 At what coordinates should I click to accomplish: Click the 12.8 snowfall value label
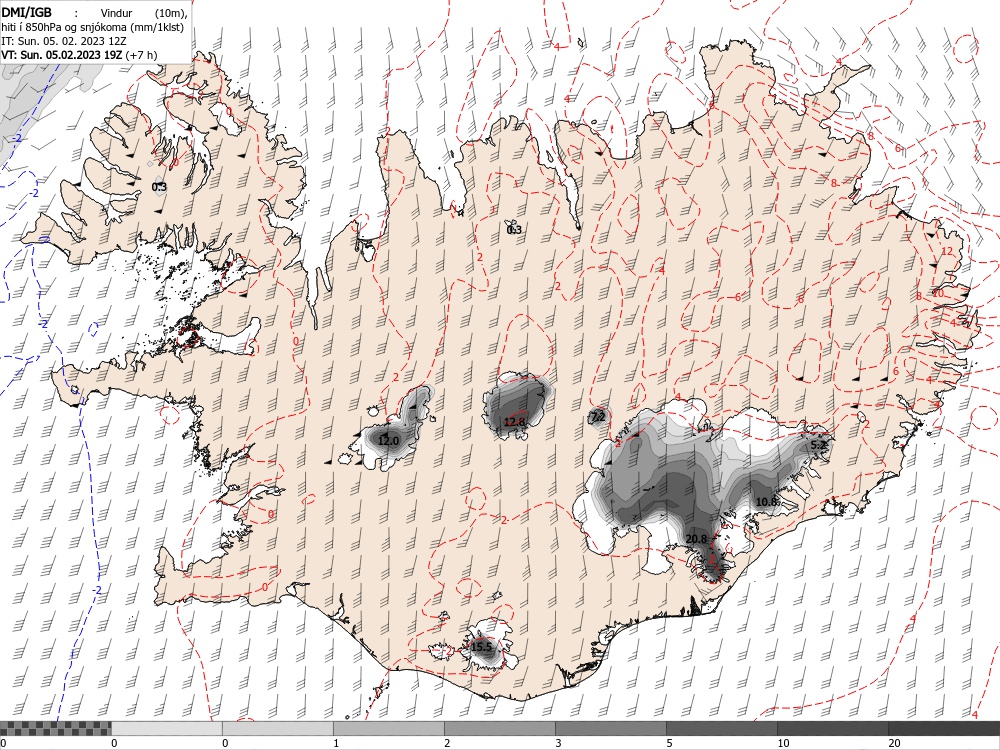514,422
